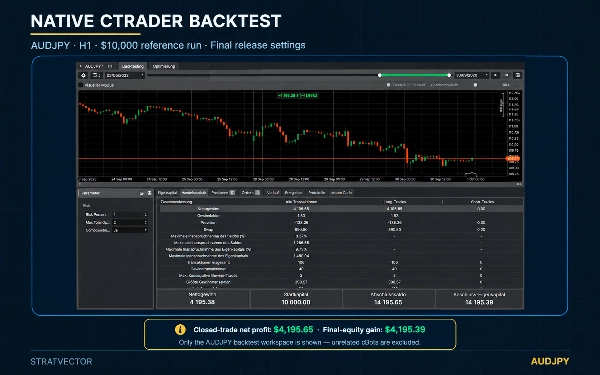Open the Orders results tab
The width and height of the screenshot is (600, 375).
tap(251, 192)
